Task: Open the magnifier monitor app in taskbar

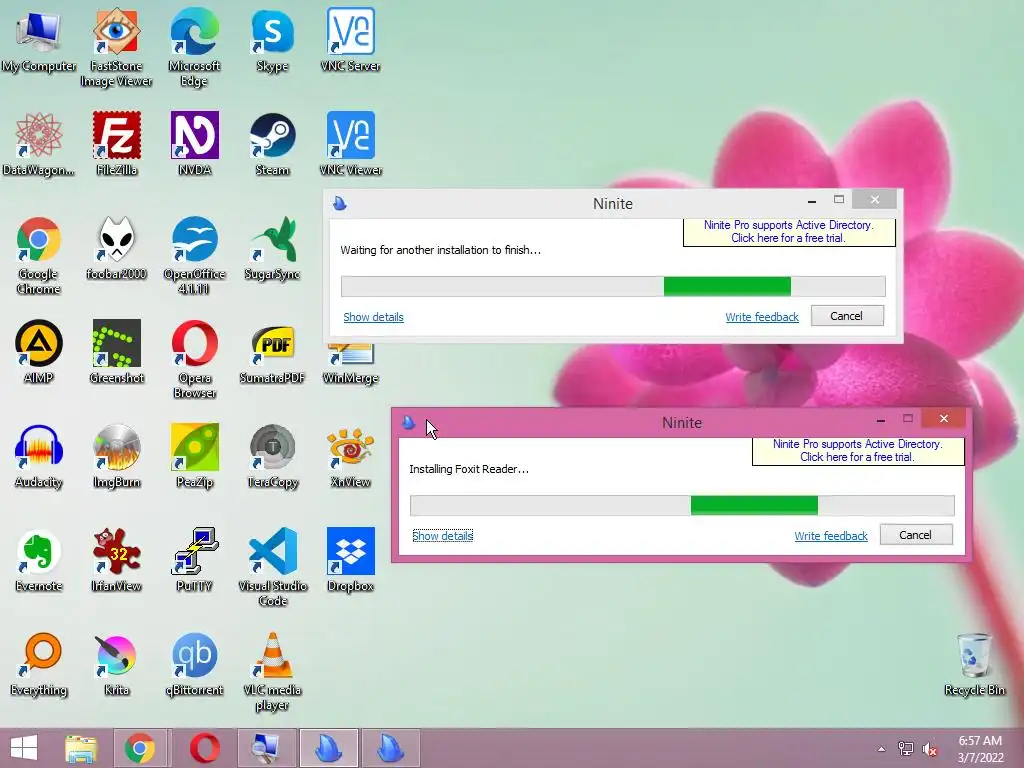Action: pos(266,748)
